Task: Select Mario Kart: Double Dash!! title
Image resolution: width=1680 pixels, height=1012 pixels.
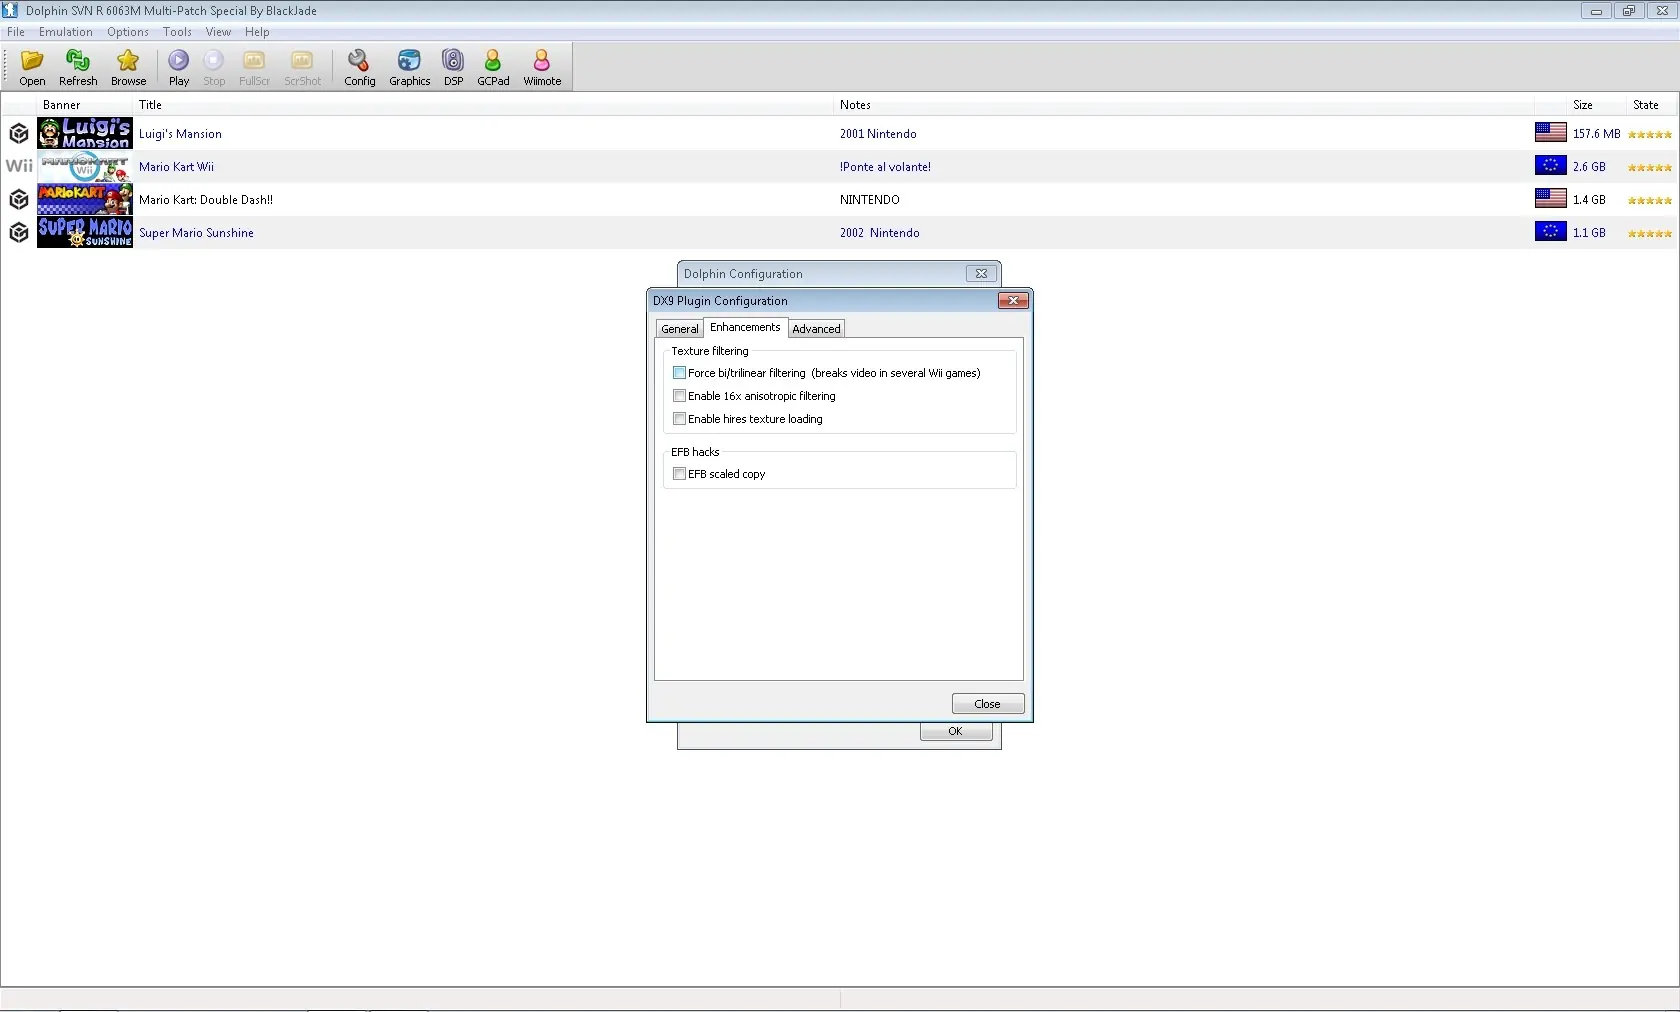Action: click(x=206, y=200)
